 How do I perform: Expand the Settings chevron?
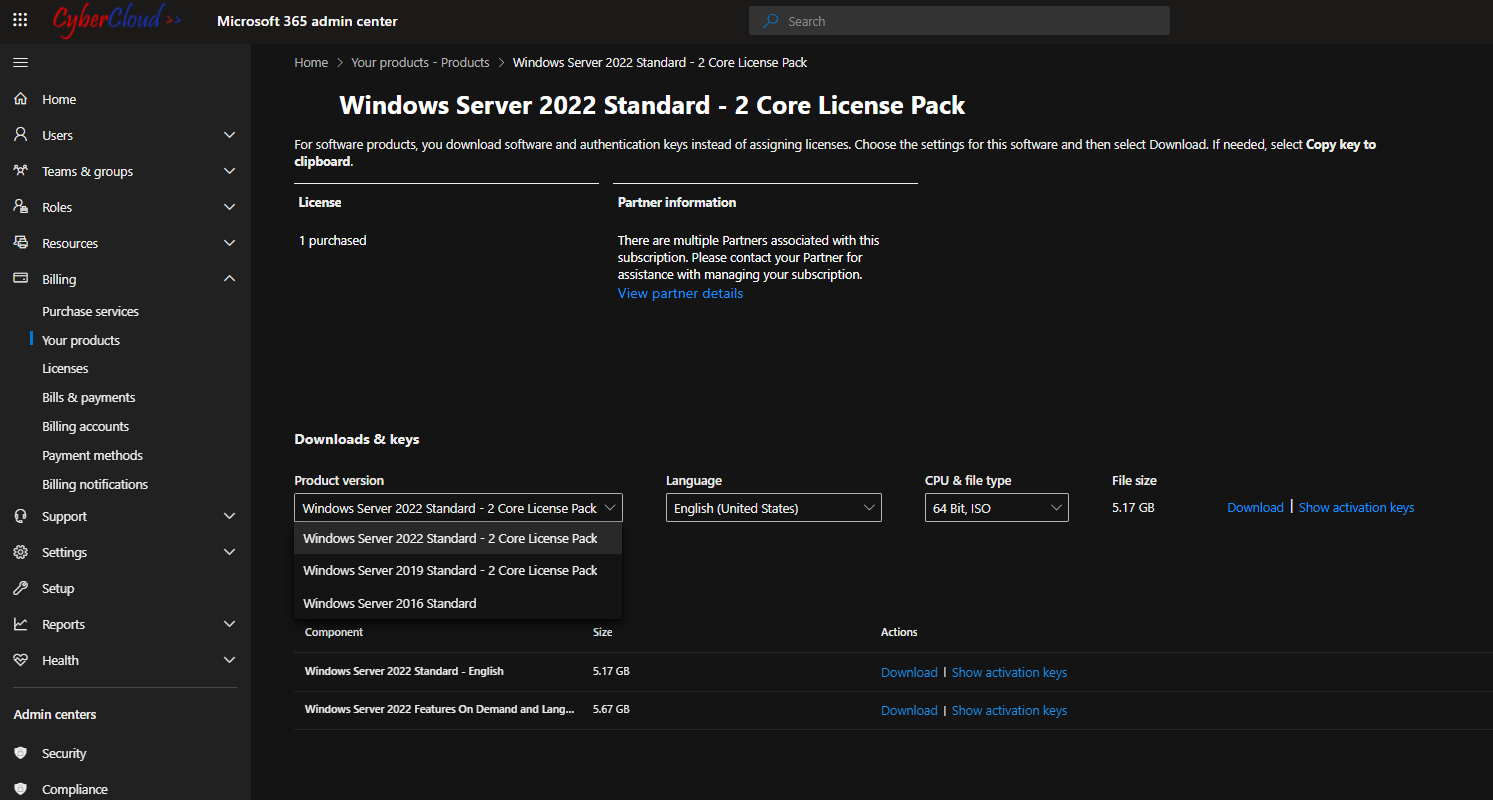point(229,552)
